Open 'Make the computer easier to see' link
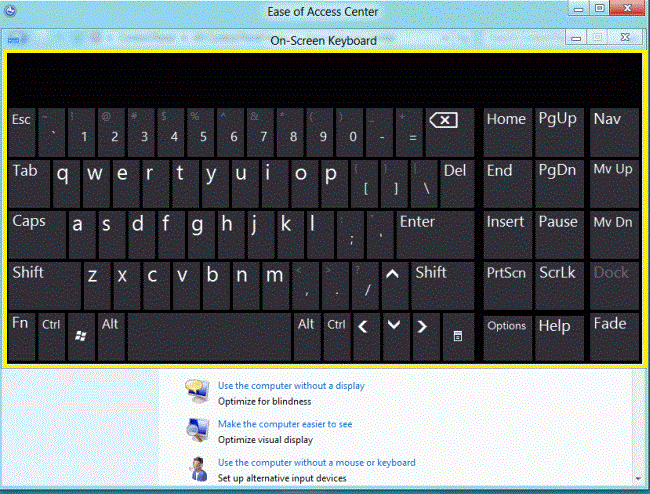 click(x=285, y=424)
